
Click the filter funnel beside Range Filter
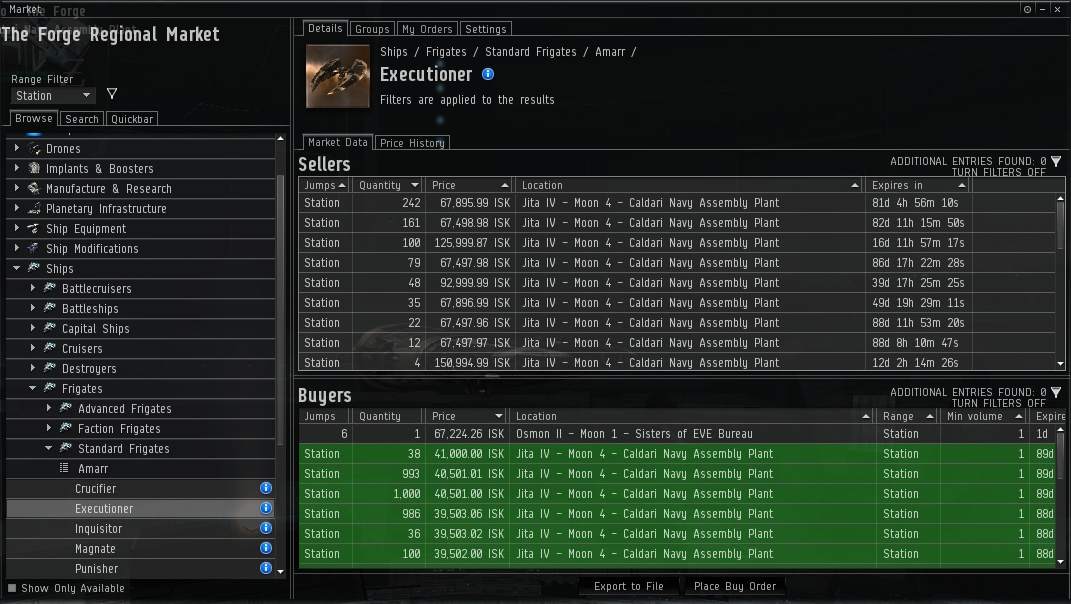112,94
